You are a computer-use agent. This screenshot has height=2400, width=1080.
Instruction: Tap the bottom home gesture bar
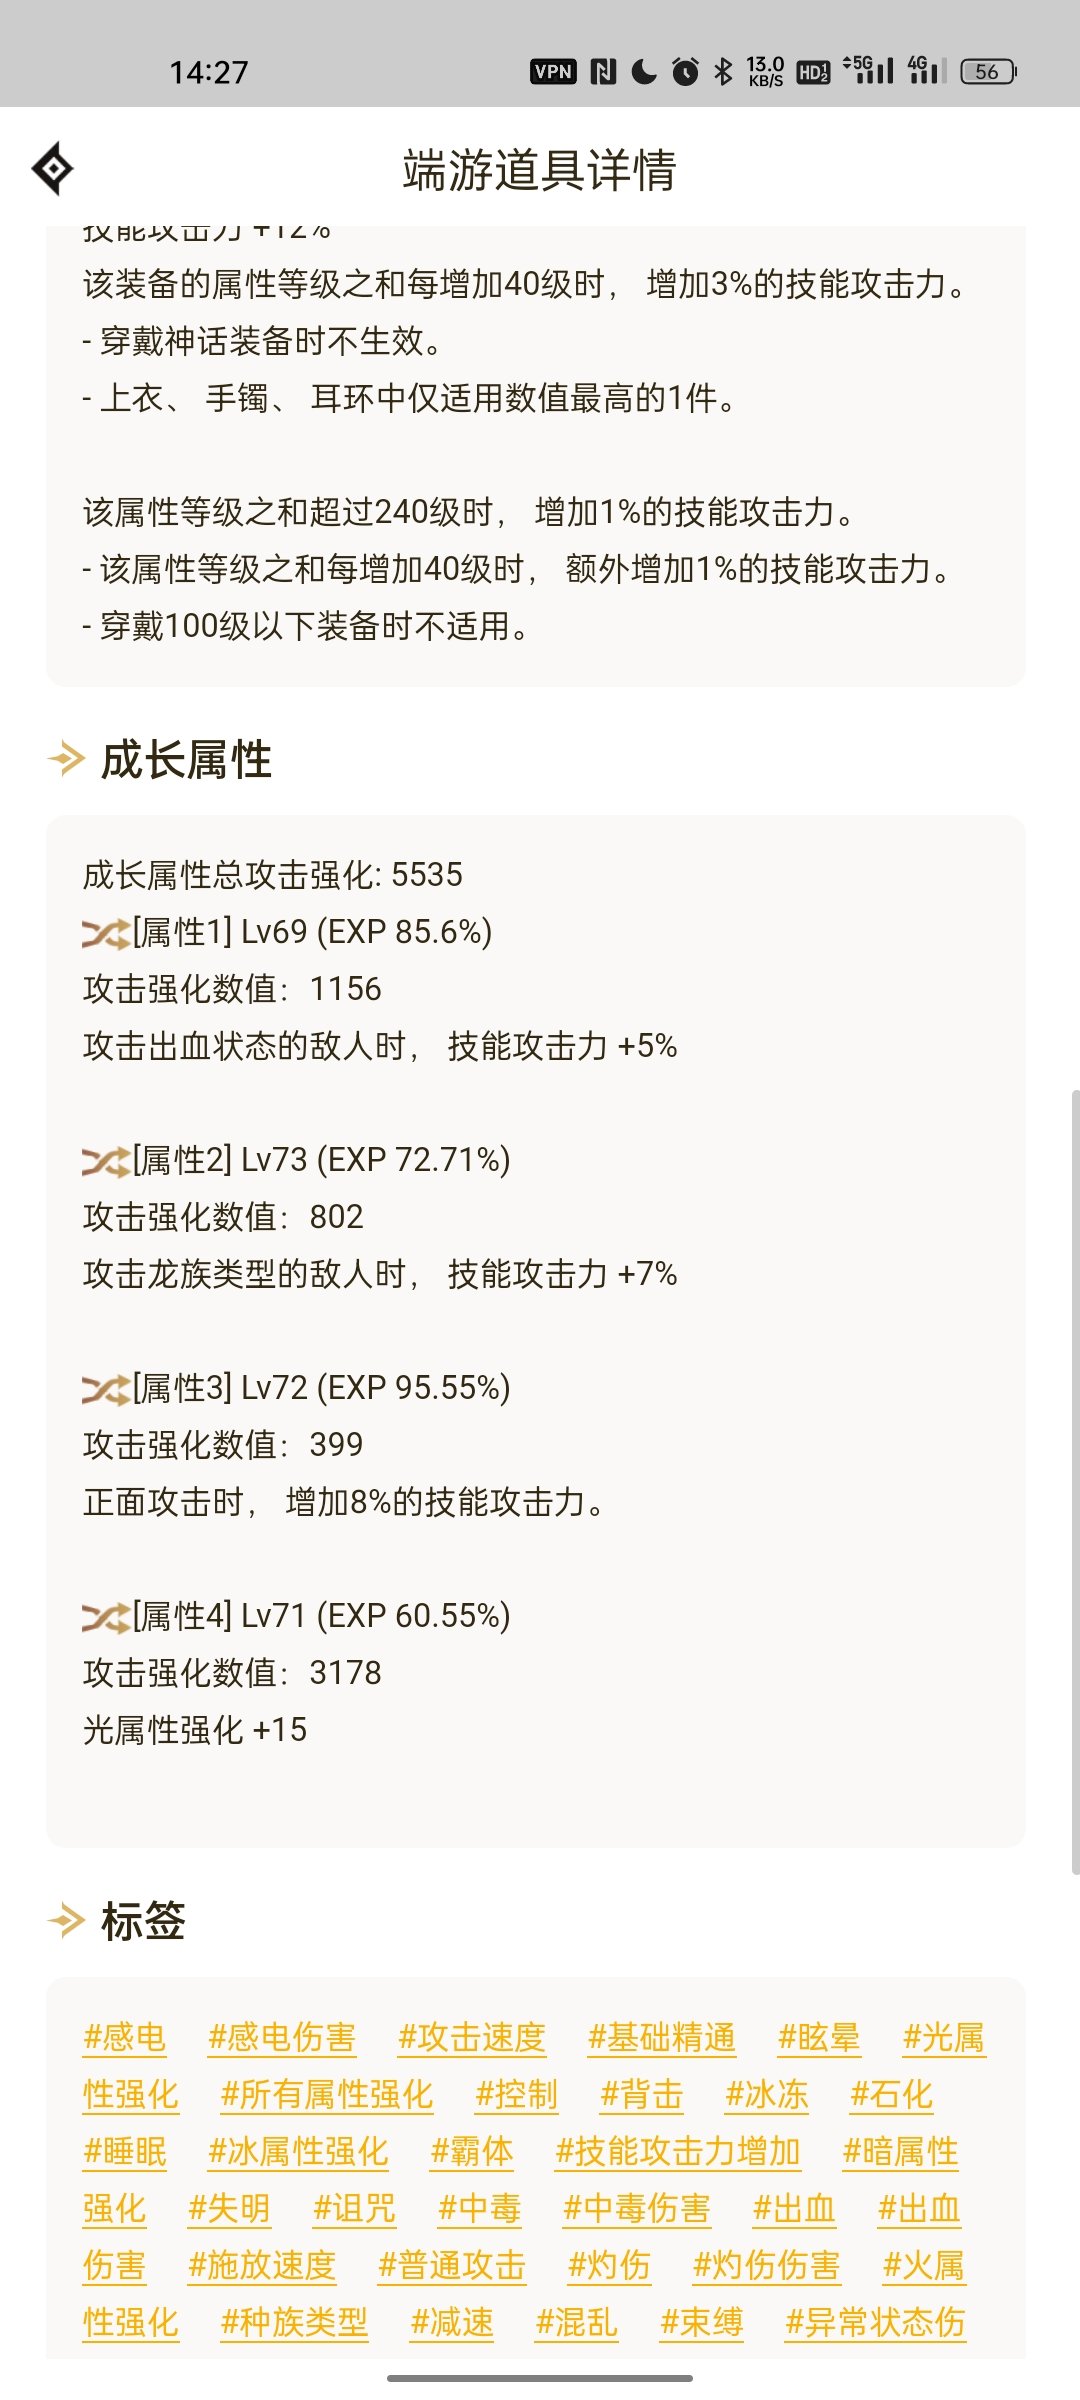tap(540, 2378)
